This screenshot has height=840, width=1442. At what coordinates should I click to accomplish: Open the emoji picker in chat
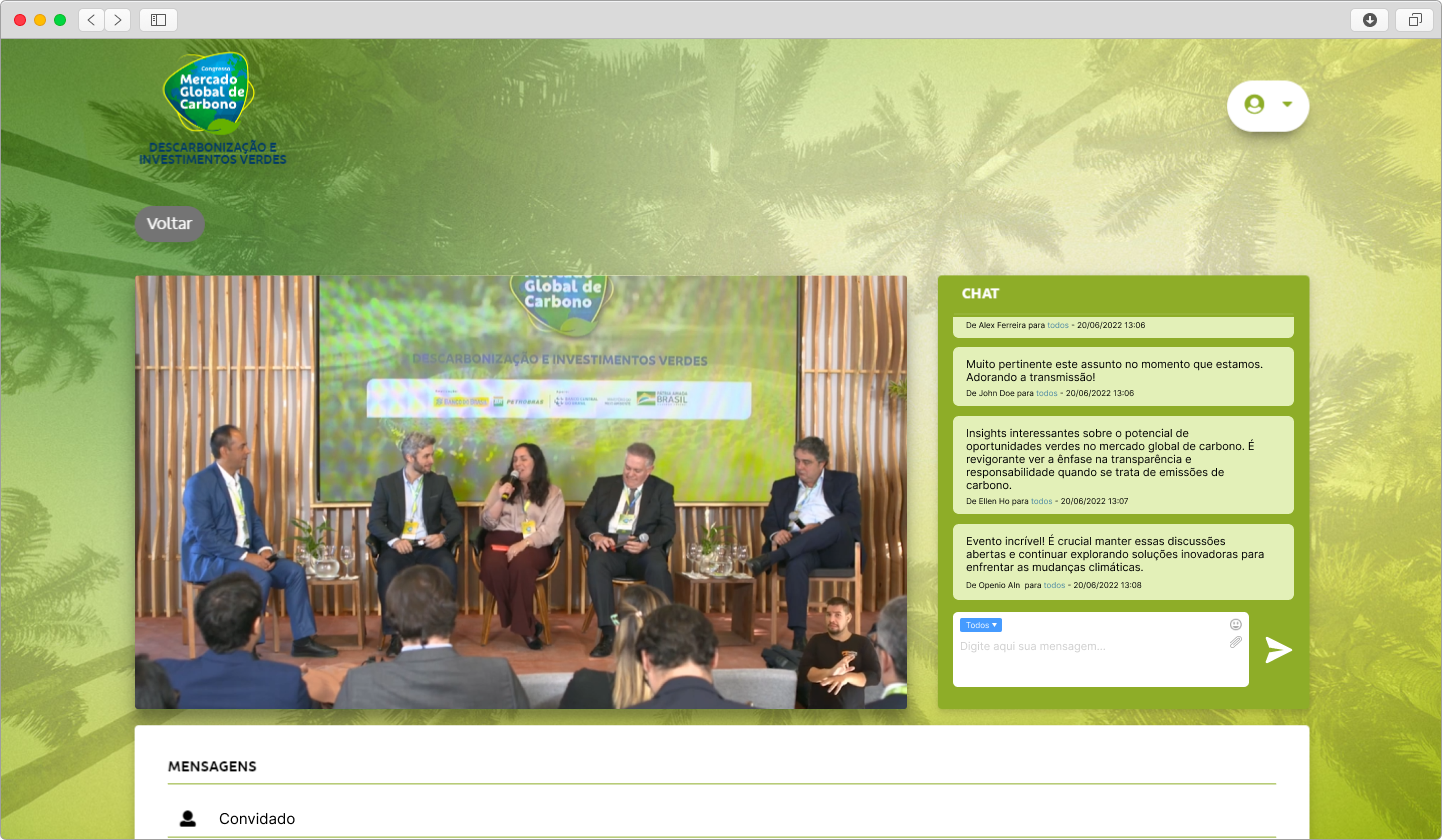coord(1236,624)
